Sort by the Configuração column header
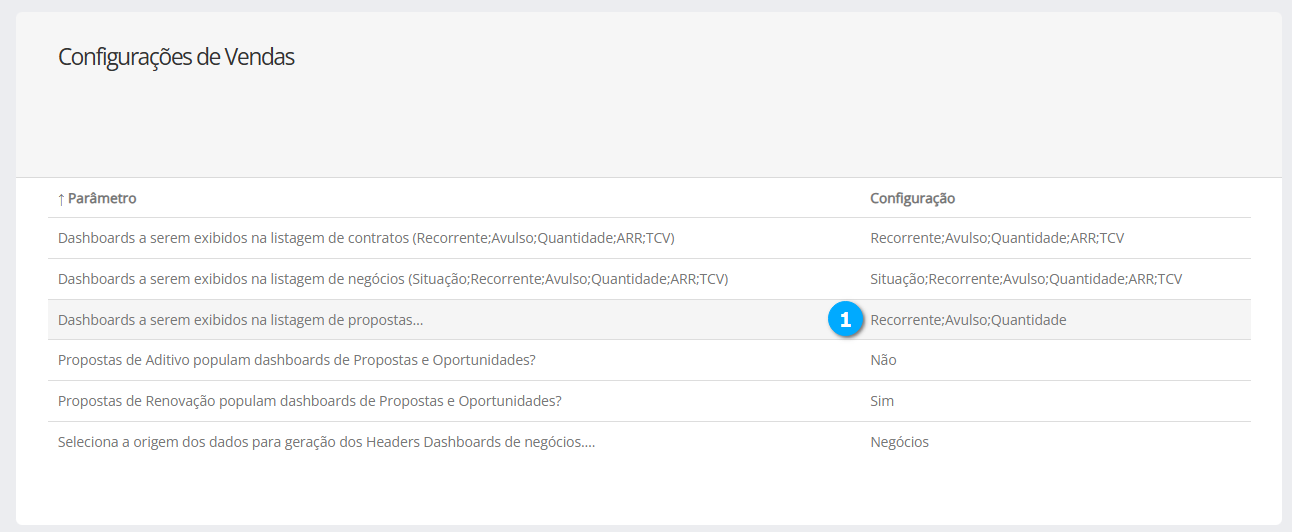Screen dimensions: 1292x532 point(912,199)
